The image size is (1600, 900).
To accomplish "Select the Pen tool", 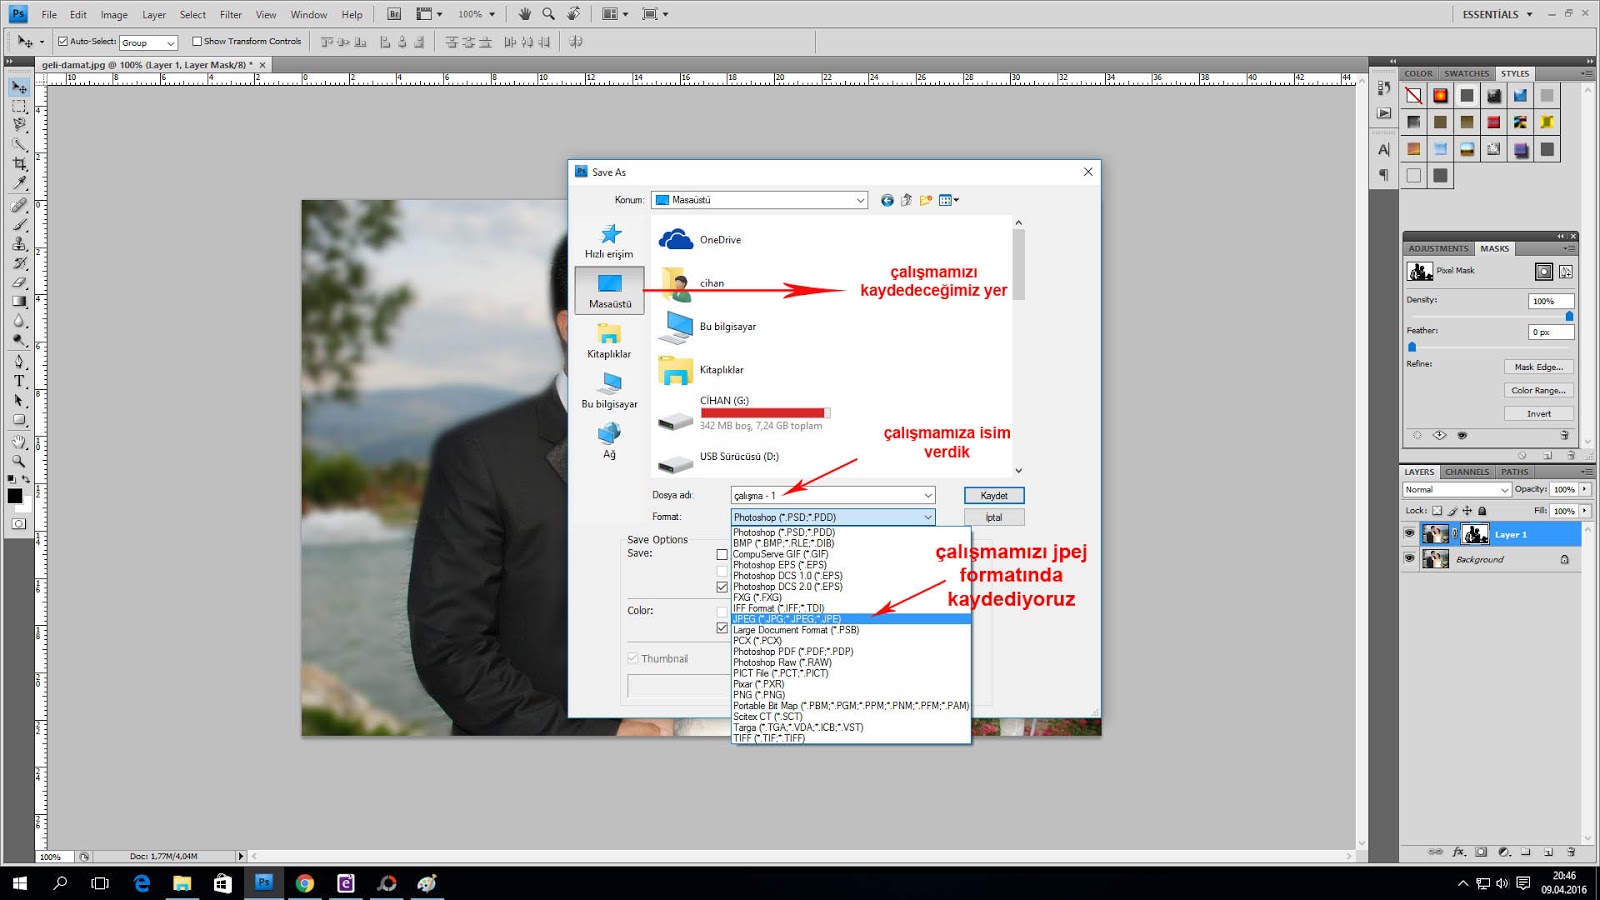I will pos(19,362).
